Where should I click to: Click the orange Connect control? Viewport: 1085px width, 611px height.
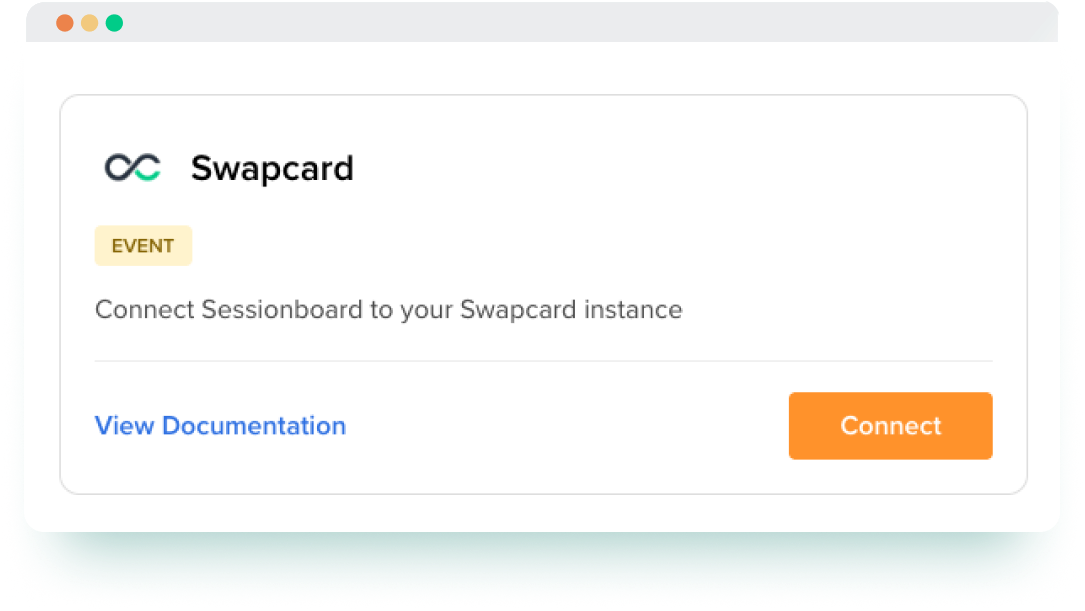click(890, 425)
